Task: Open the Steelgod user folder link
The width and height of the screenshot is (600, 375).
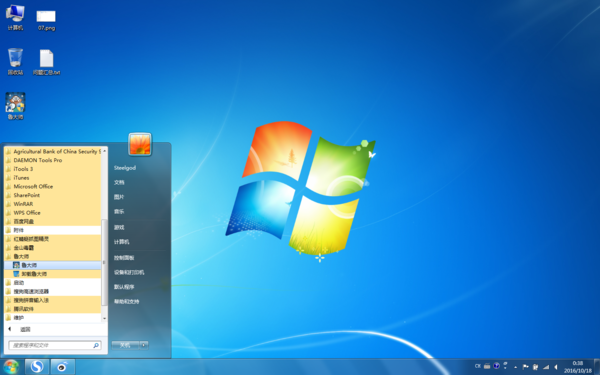Action: tap(125, 168)
